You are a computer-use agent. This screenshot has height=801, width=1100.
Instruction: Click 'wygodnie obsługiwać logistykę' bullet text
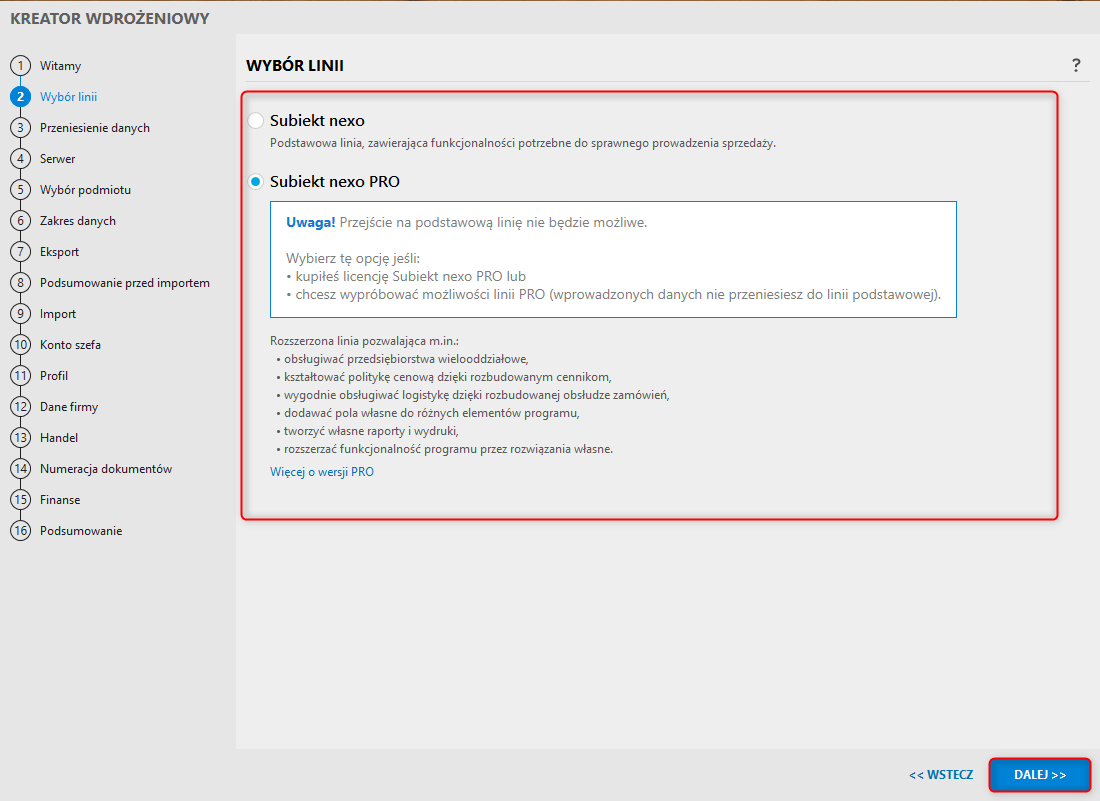[476, 396]
